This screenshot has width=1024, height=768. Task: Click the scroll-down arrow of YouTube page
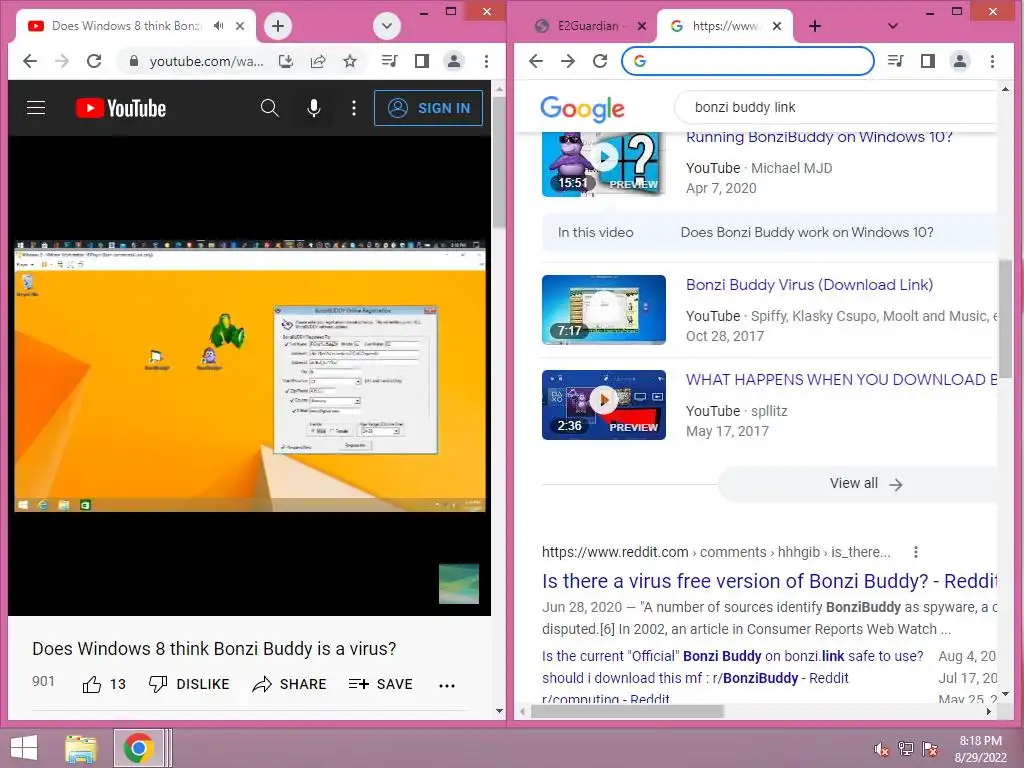click(x=499, y=711)
